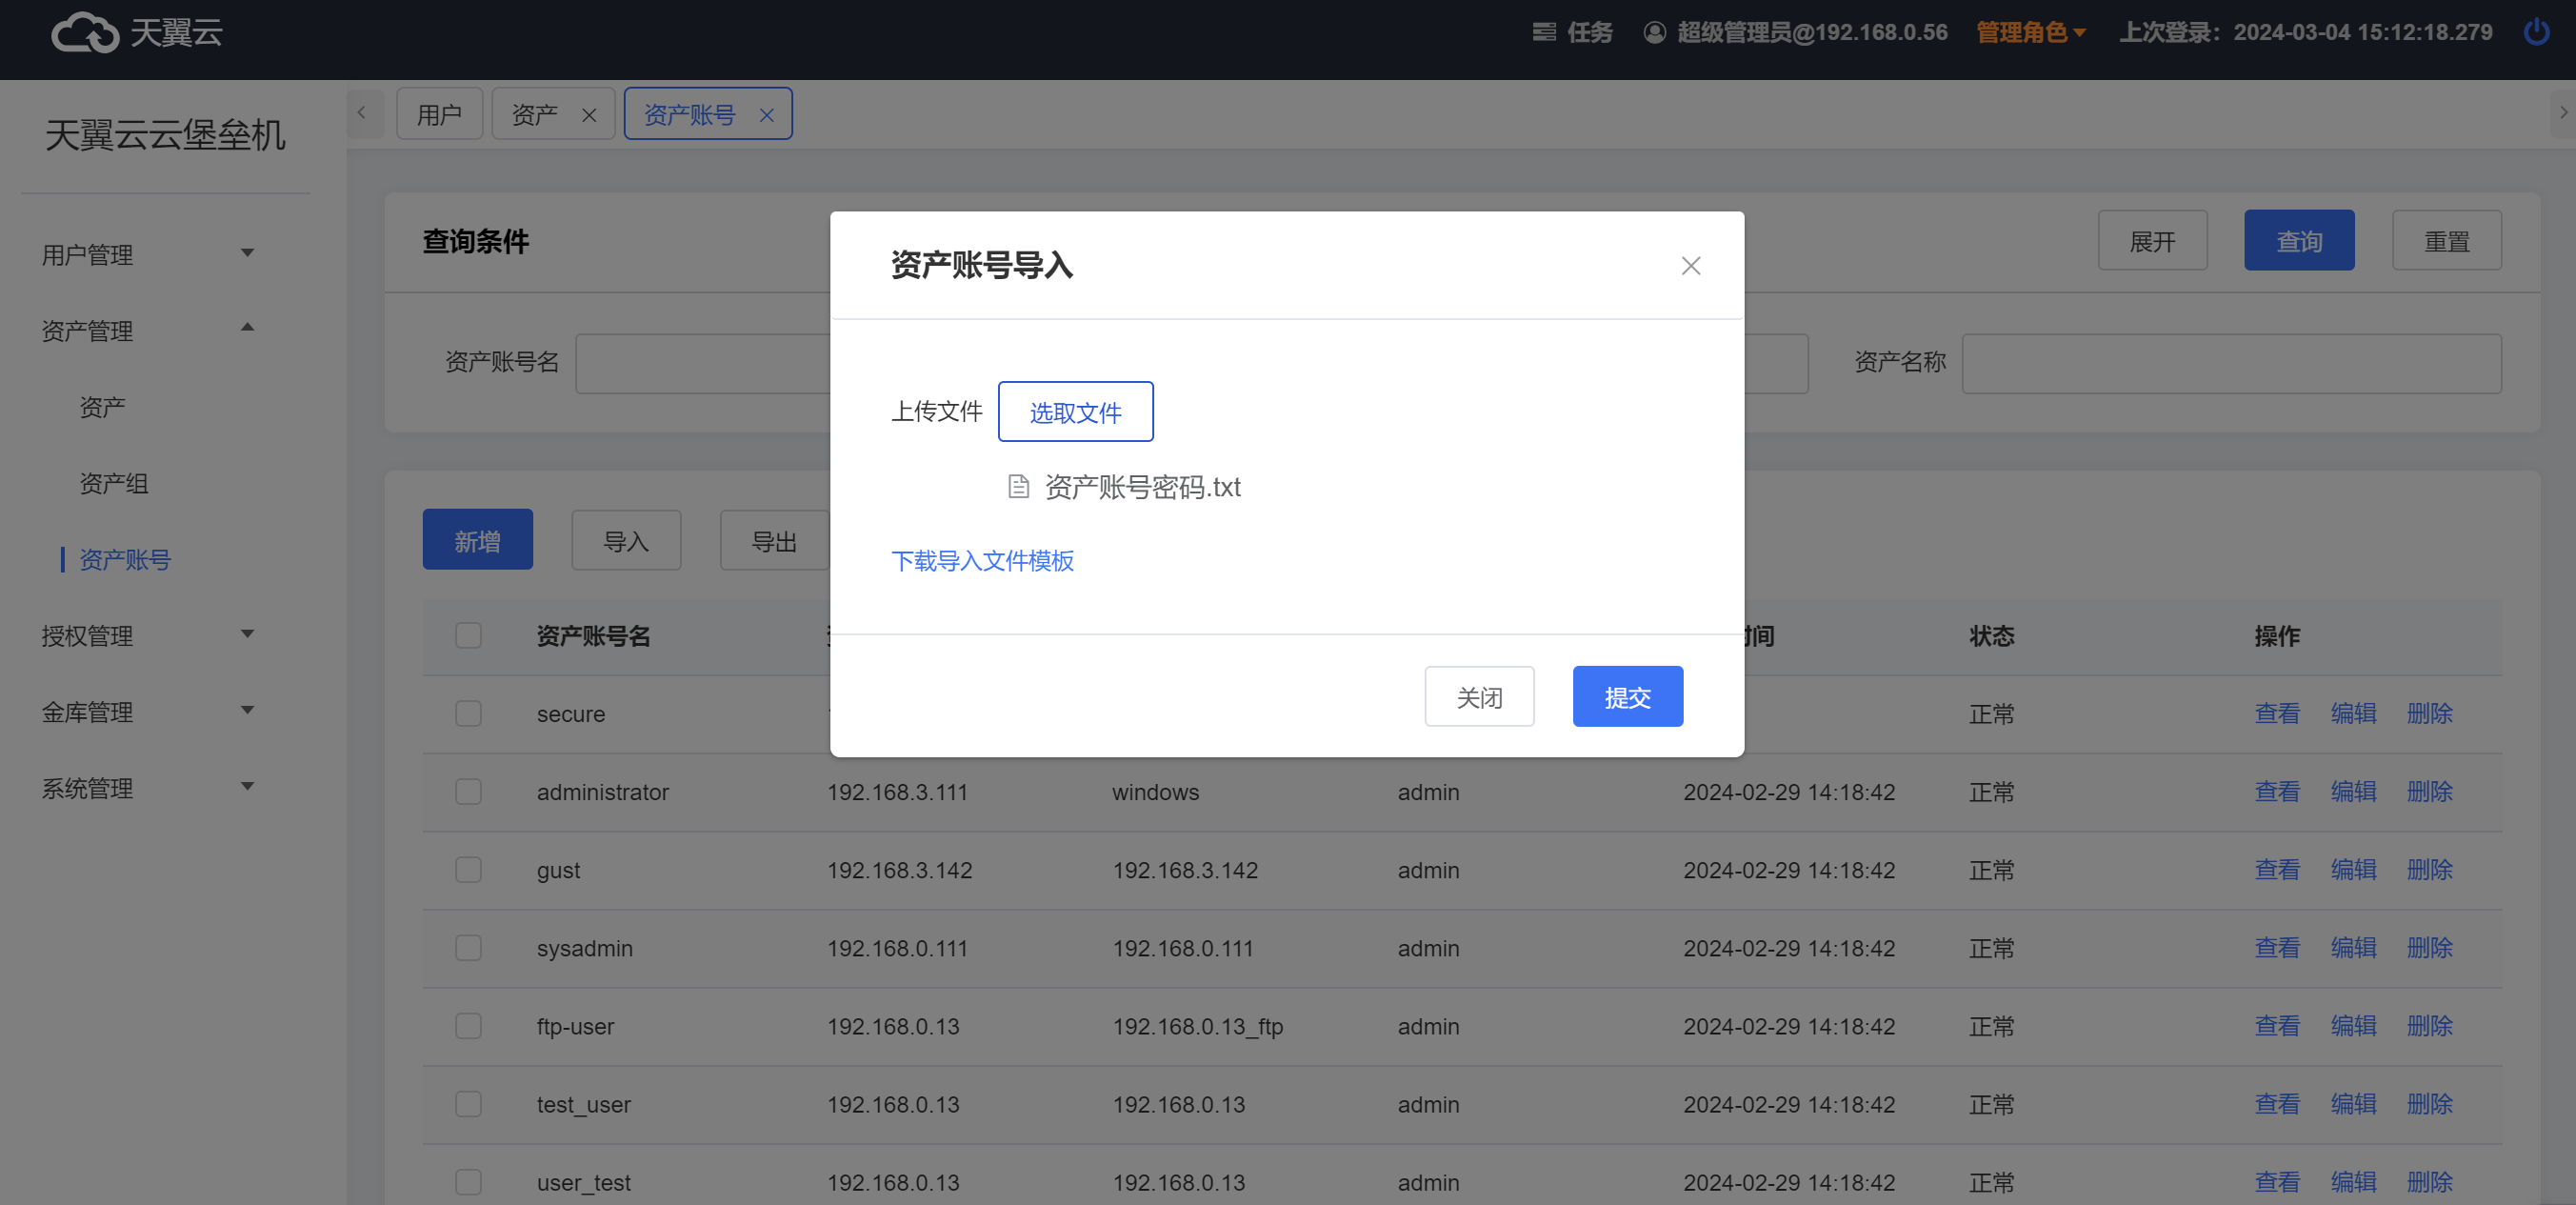Click 编辑 for the administrator row
The height and width of the screenshot is (1205, 2576).
click(x=2353, y=792)
